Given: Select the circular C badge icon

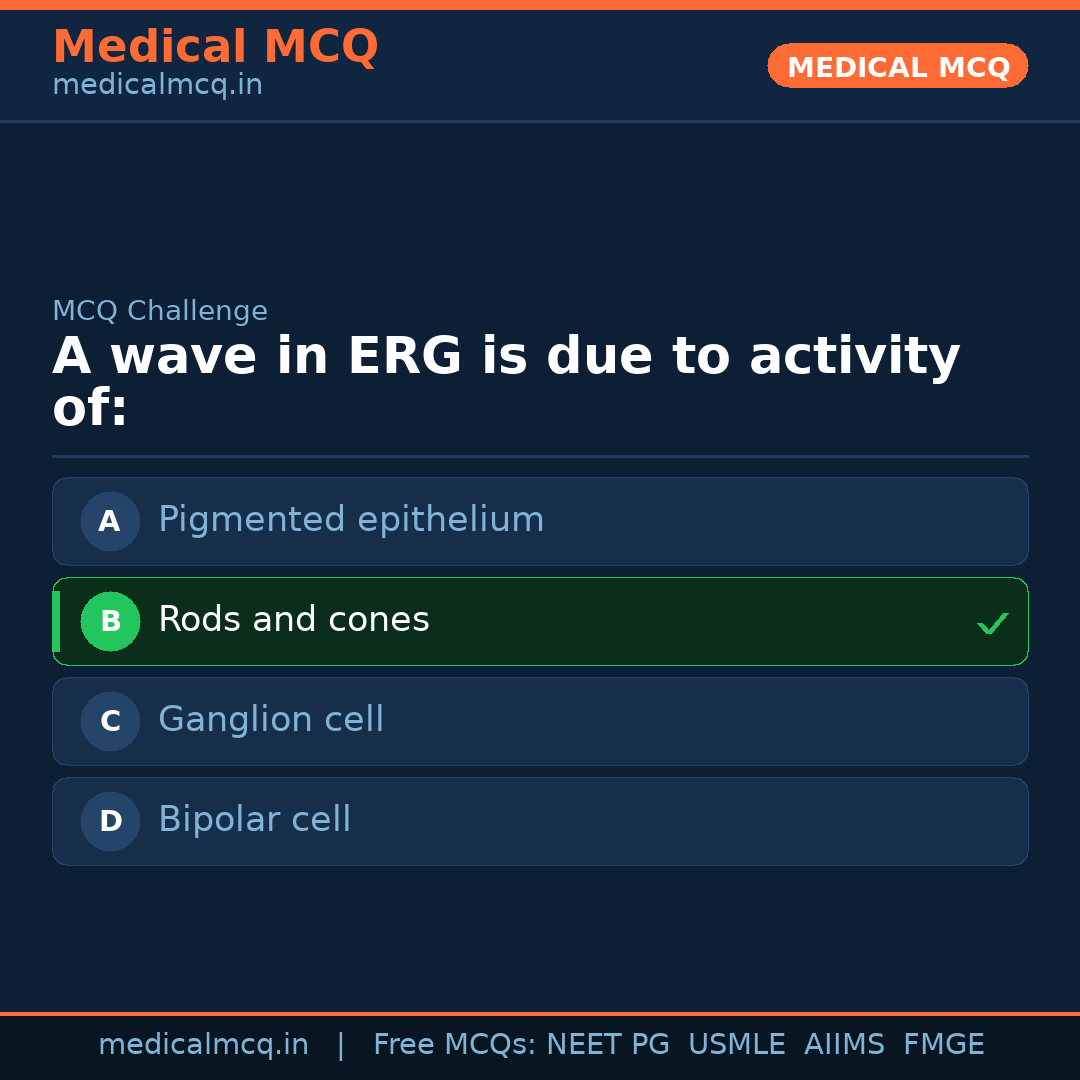Looking at the screenshot, I should (110, 721).
